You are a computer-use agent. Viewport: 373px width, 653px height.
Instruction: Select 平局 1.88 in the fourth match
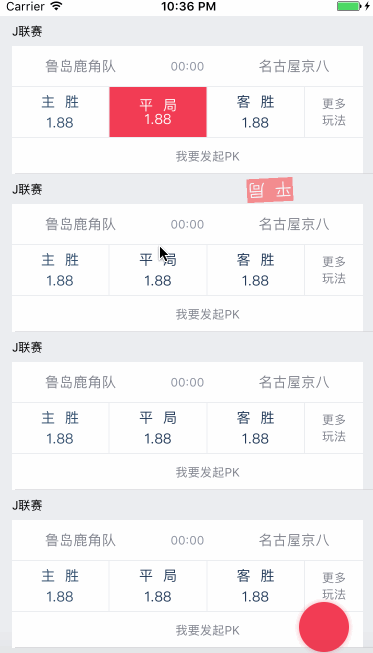tap(158, 586)
